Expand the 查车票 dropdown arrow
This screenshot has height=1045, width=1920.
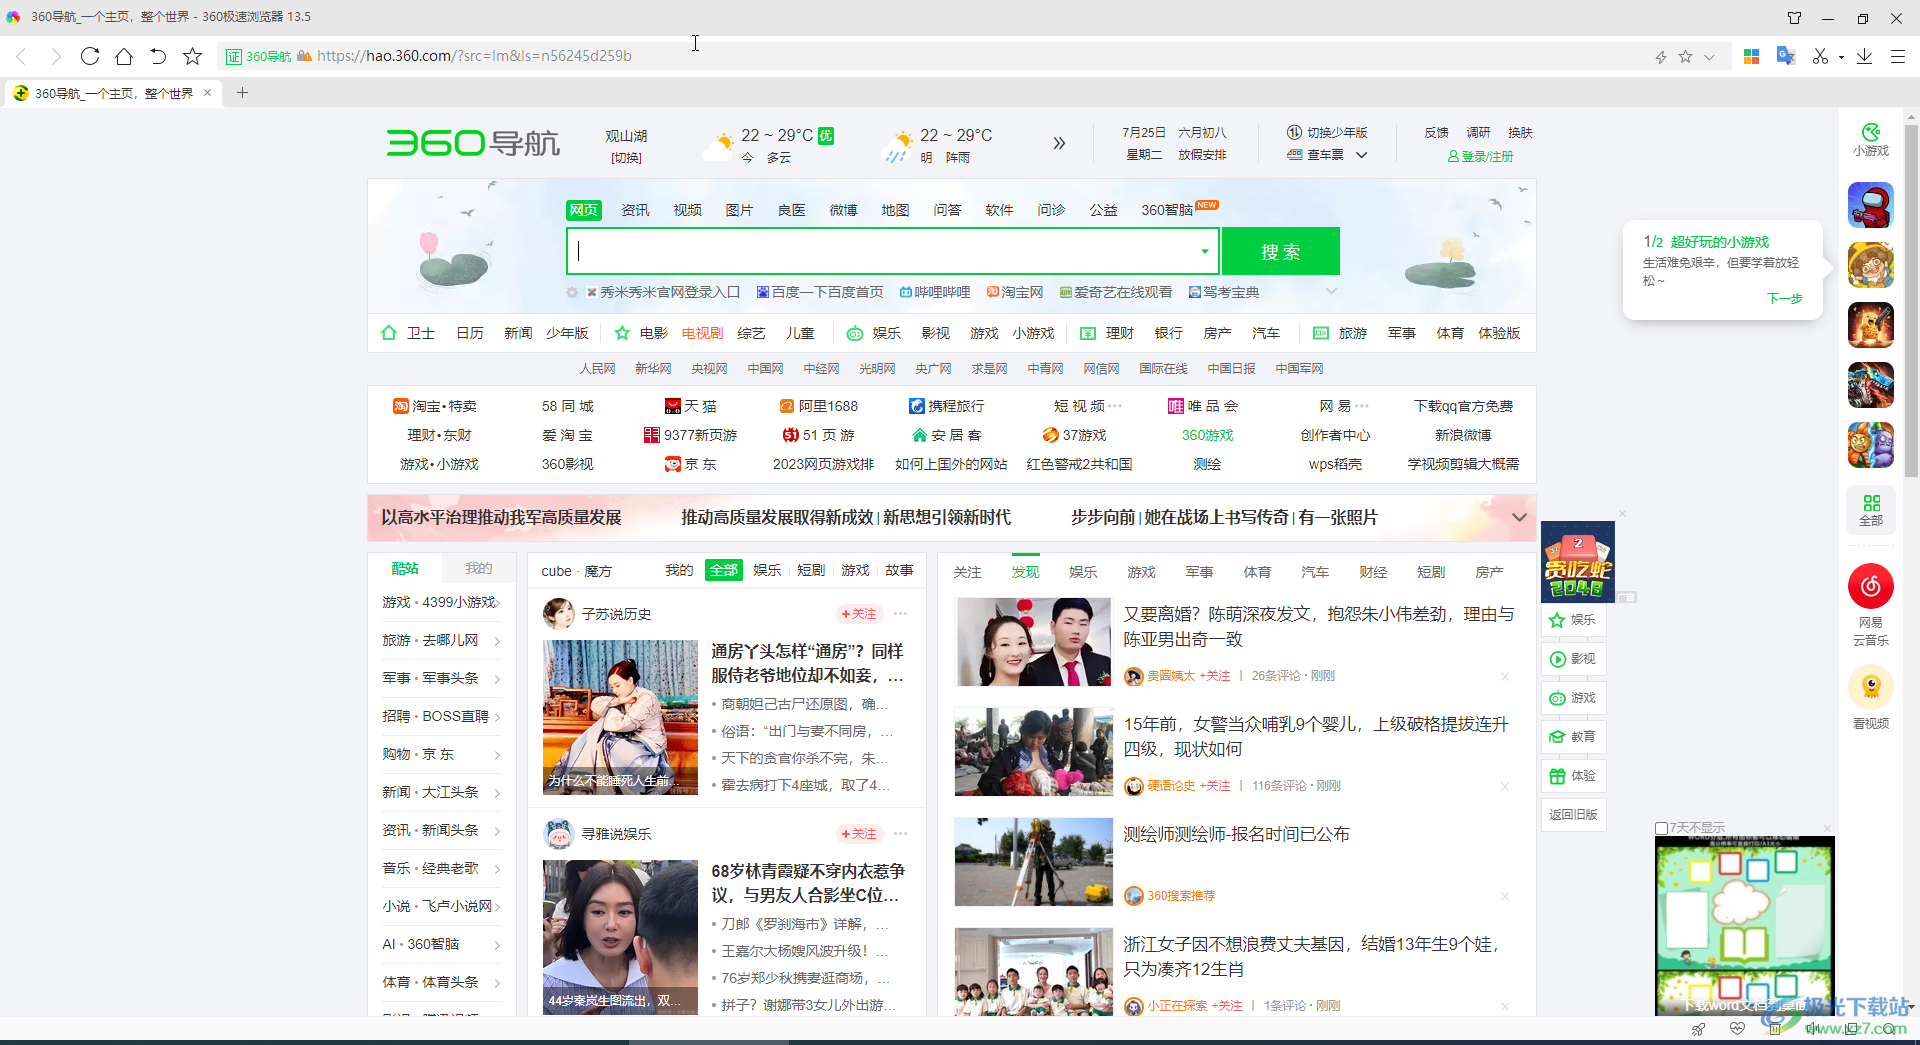(1361, 155)
